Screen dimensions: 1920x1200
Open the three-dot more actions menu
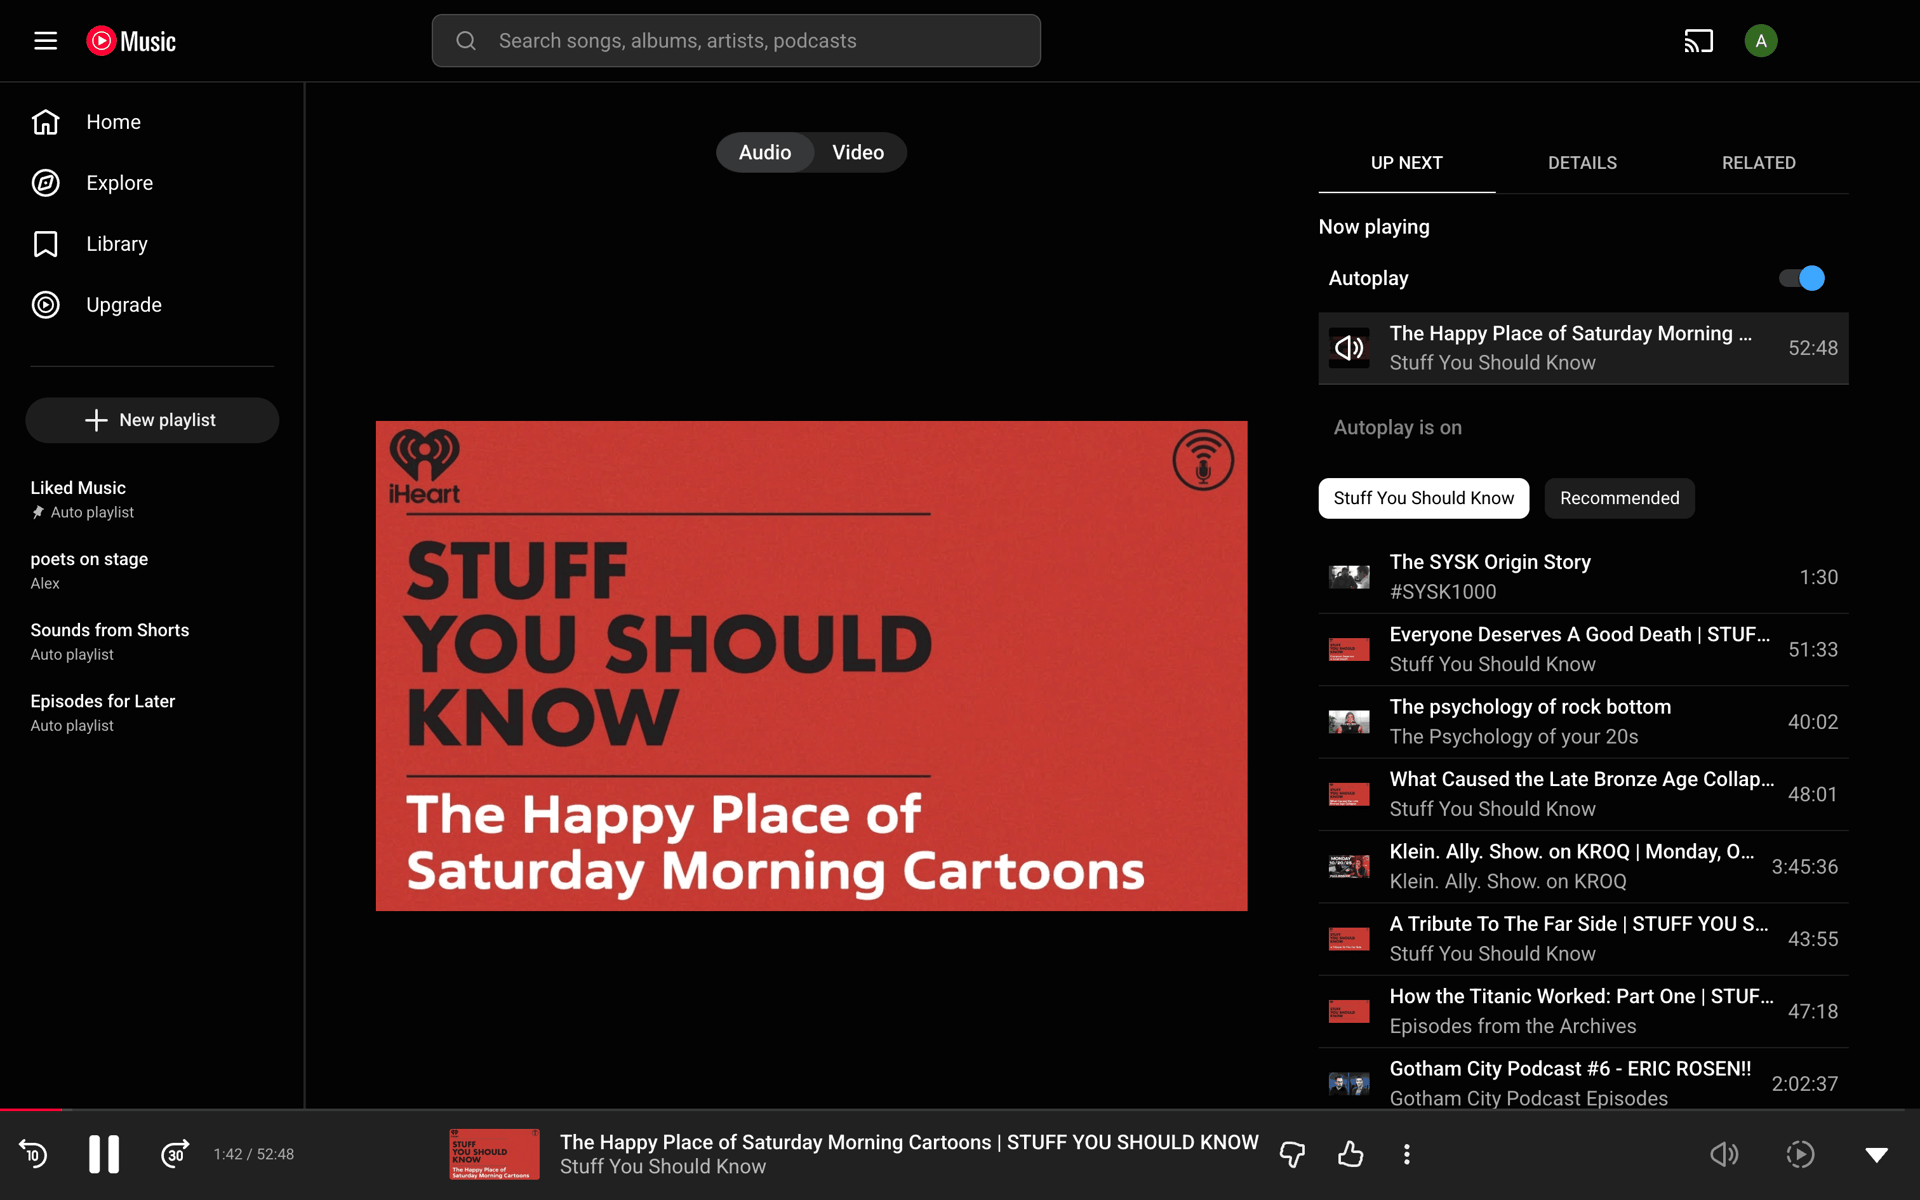click(x=1407, y=1154)
